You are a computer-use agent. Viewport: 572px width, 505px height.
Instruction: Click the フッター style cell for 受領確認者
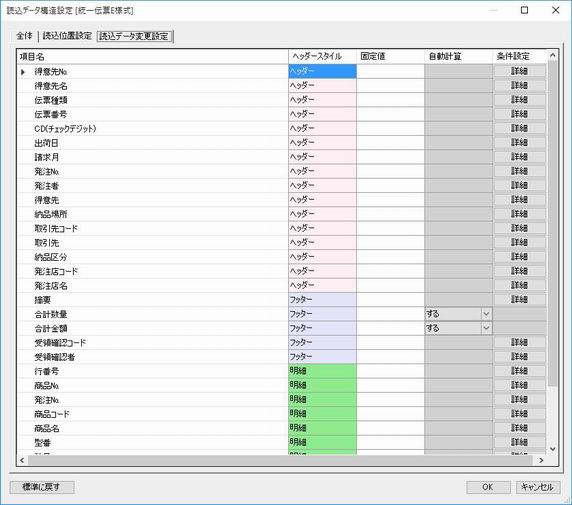coord(322,356)
